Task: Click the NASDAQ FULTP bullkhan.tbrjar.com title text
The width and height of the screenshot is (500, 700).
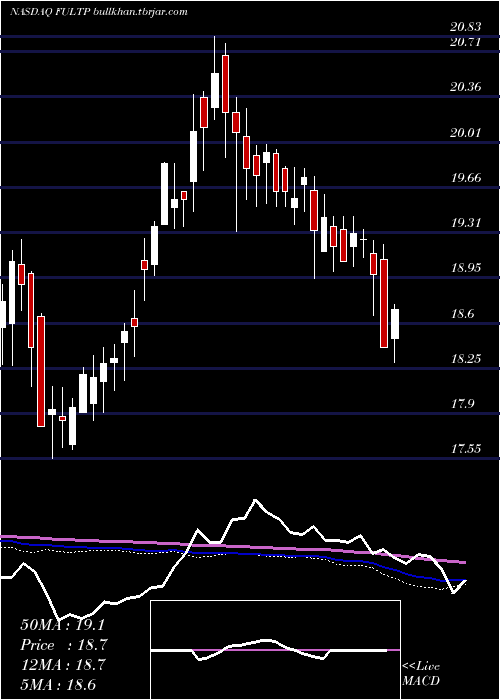Action: (98, 12)
